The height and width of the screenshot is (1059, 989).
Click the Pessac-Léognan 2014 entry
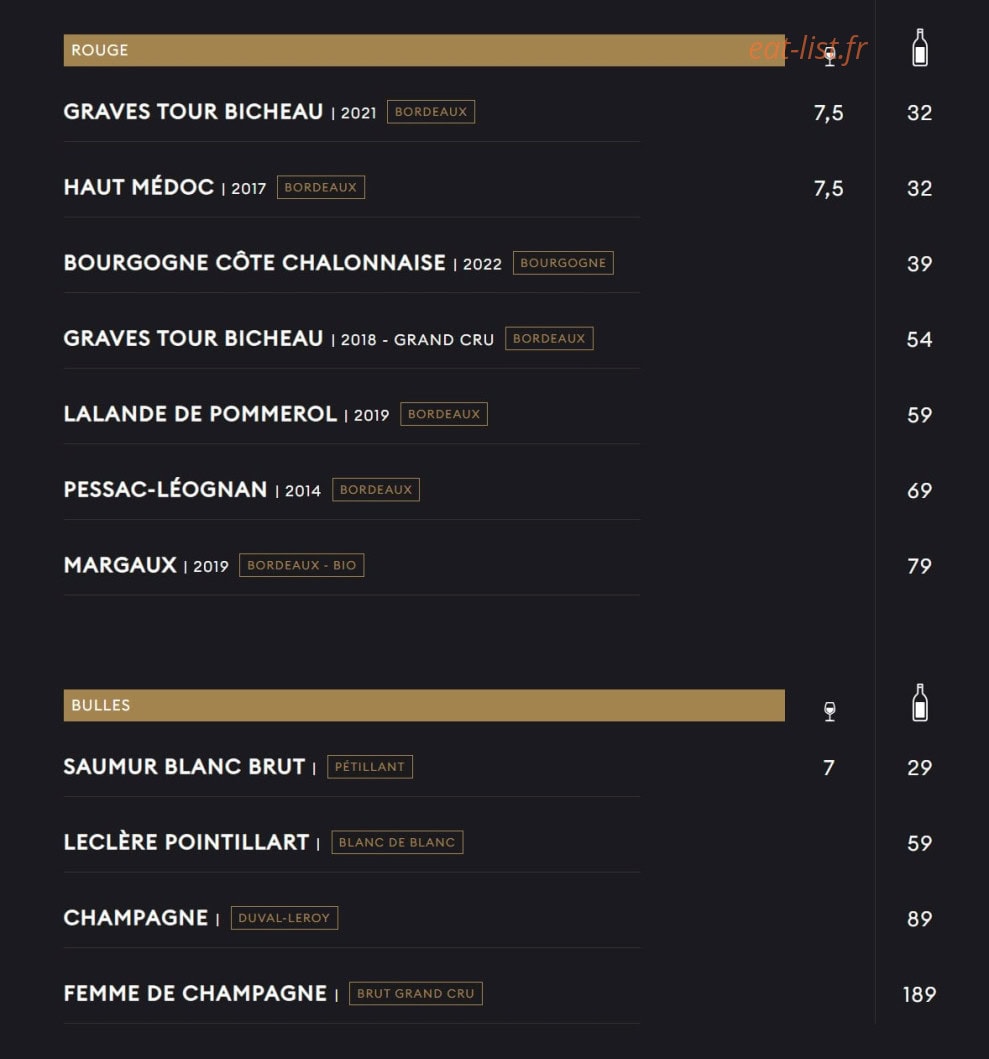192,490
